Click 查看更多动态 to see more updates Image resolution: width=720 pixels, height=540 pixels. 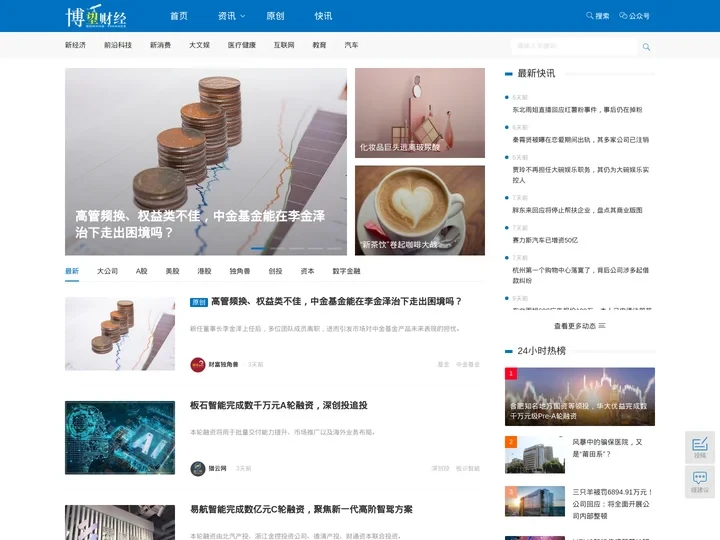tap(579, 326)
